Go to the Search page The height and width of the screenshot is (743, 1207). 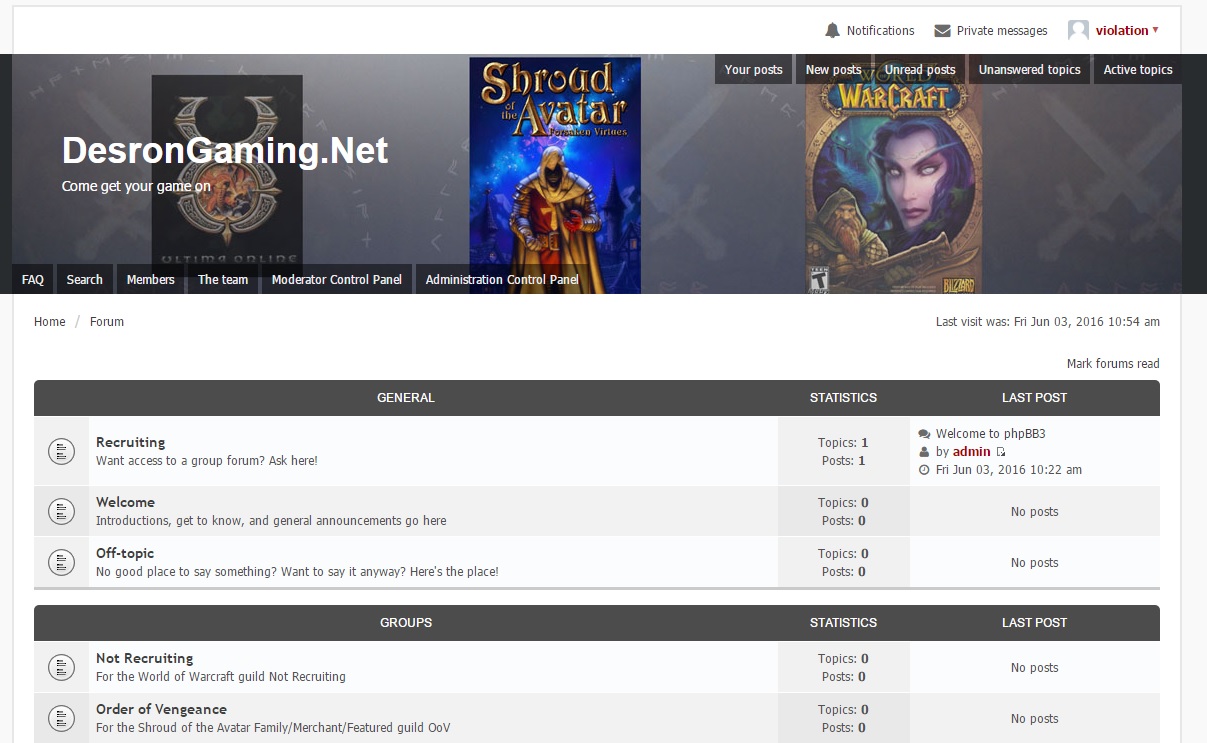click(85, 280)
